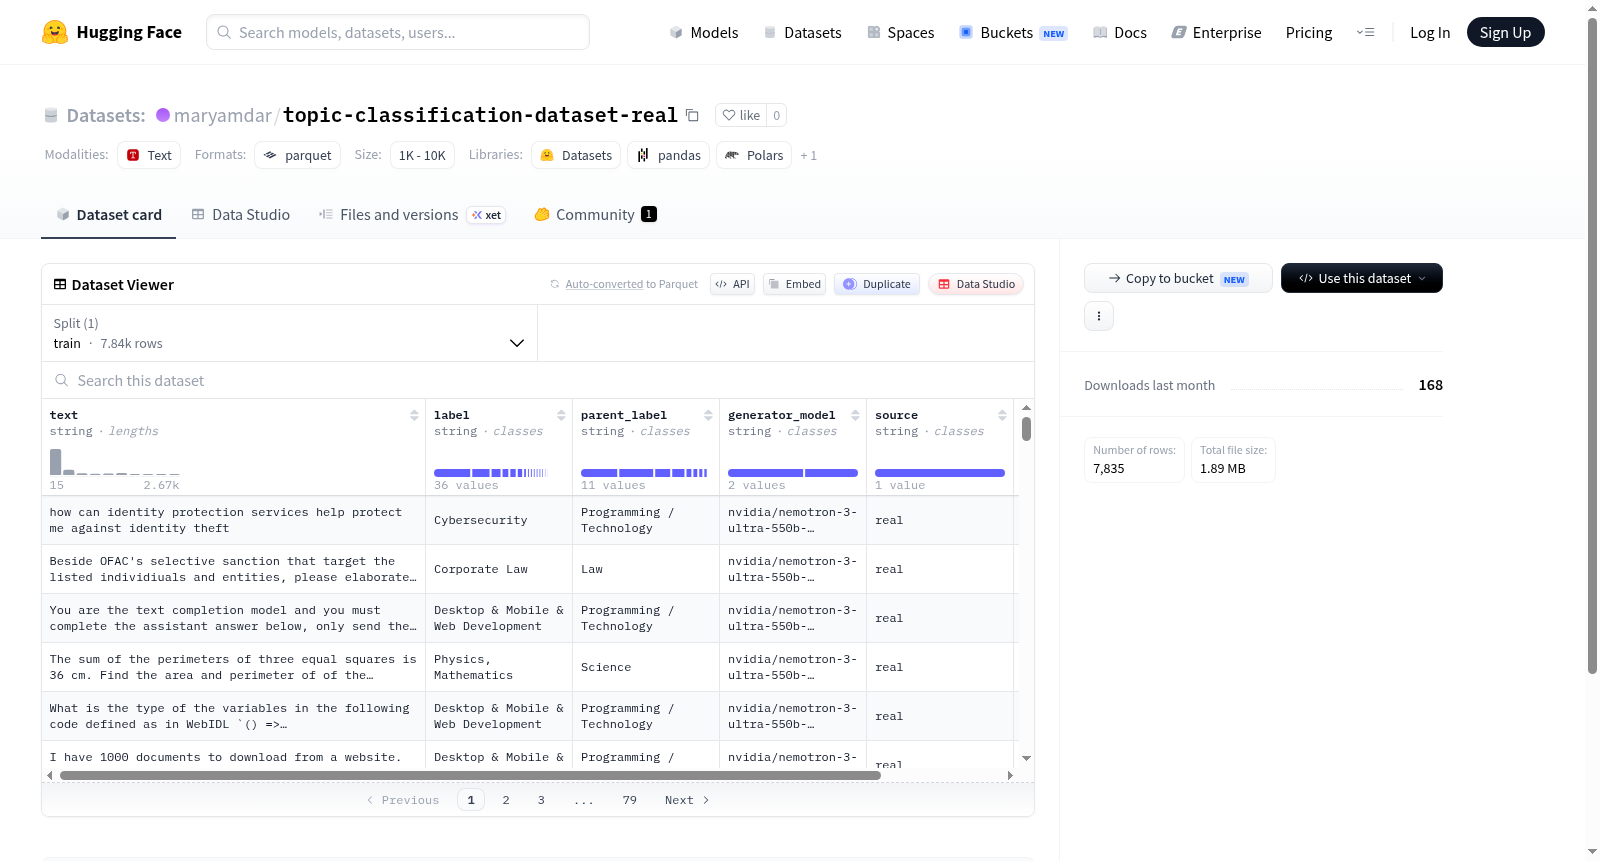The height and width of the screenshot is (861, 1600).
Task: Click the API button in Dataset Viewer
Action: 732,284
